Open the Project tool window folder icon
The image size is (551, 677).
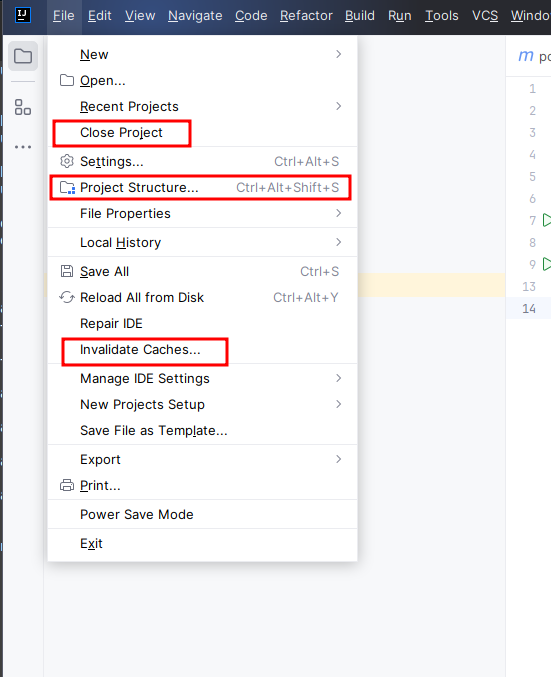23,56
